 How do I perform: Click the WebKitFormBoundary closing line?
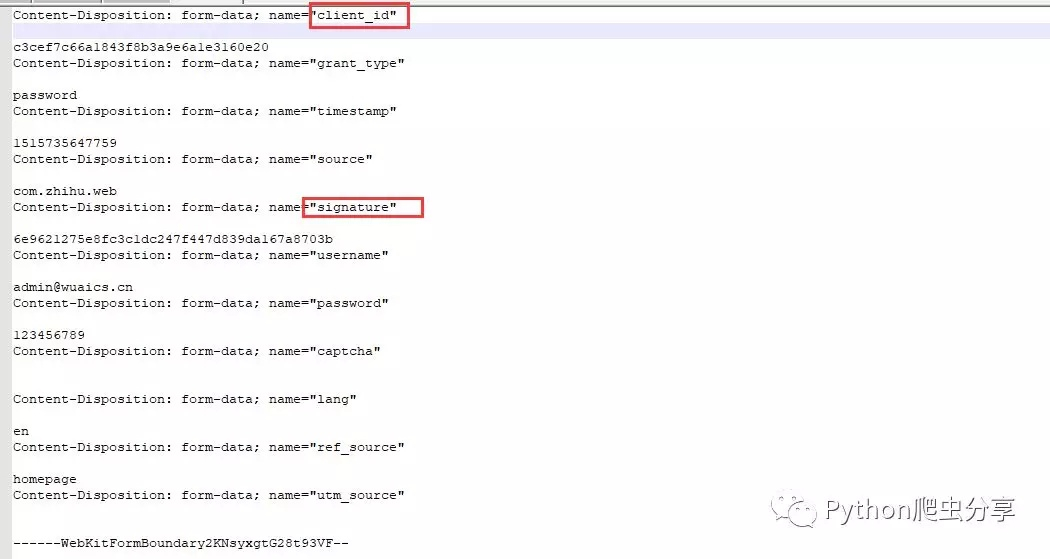click(180, 543)
